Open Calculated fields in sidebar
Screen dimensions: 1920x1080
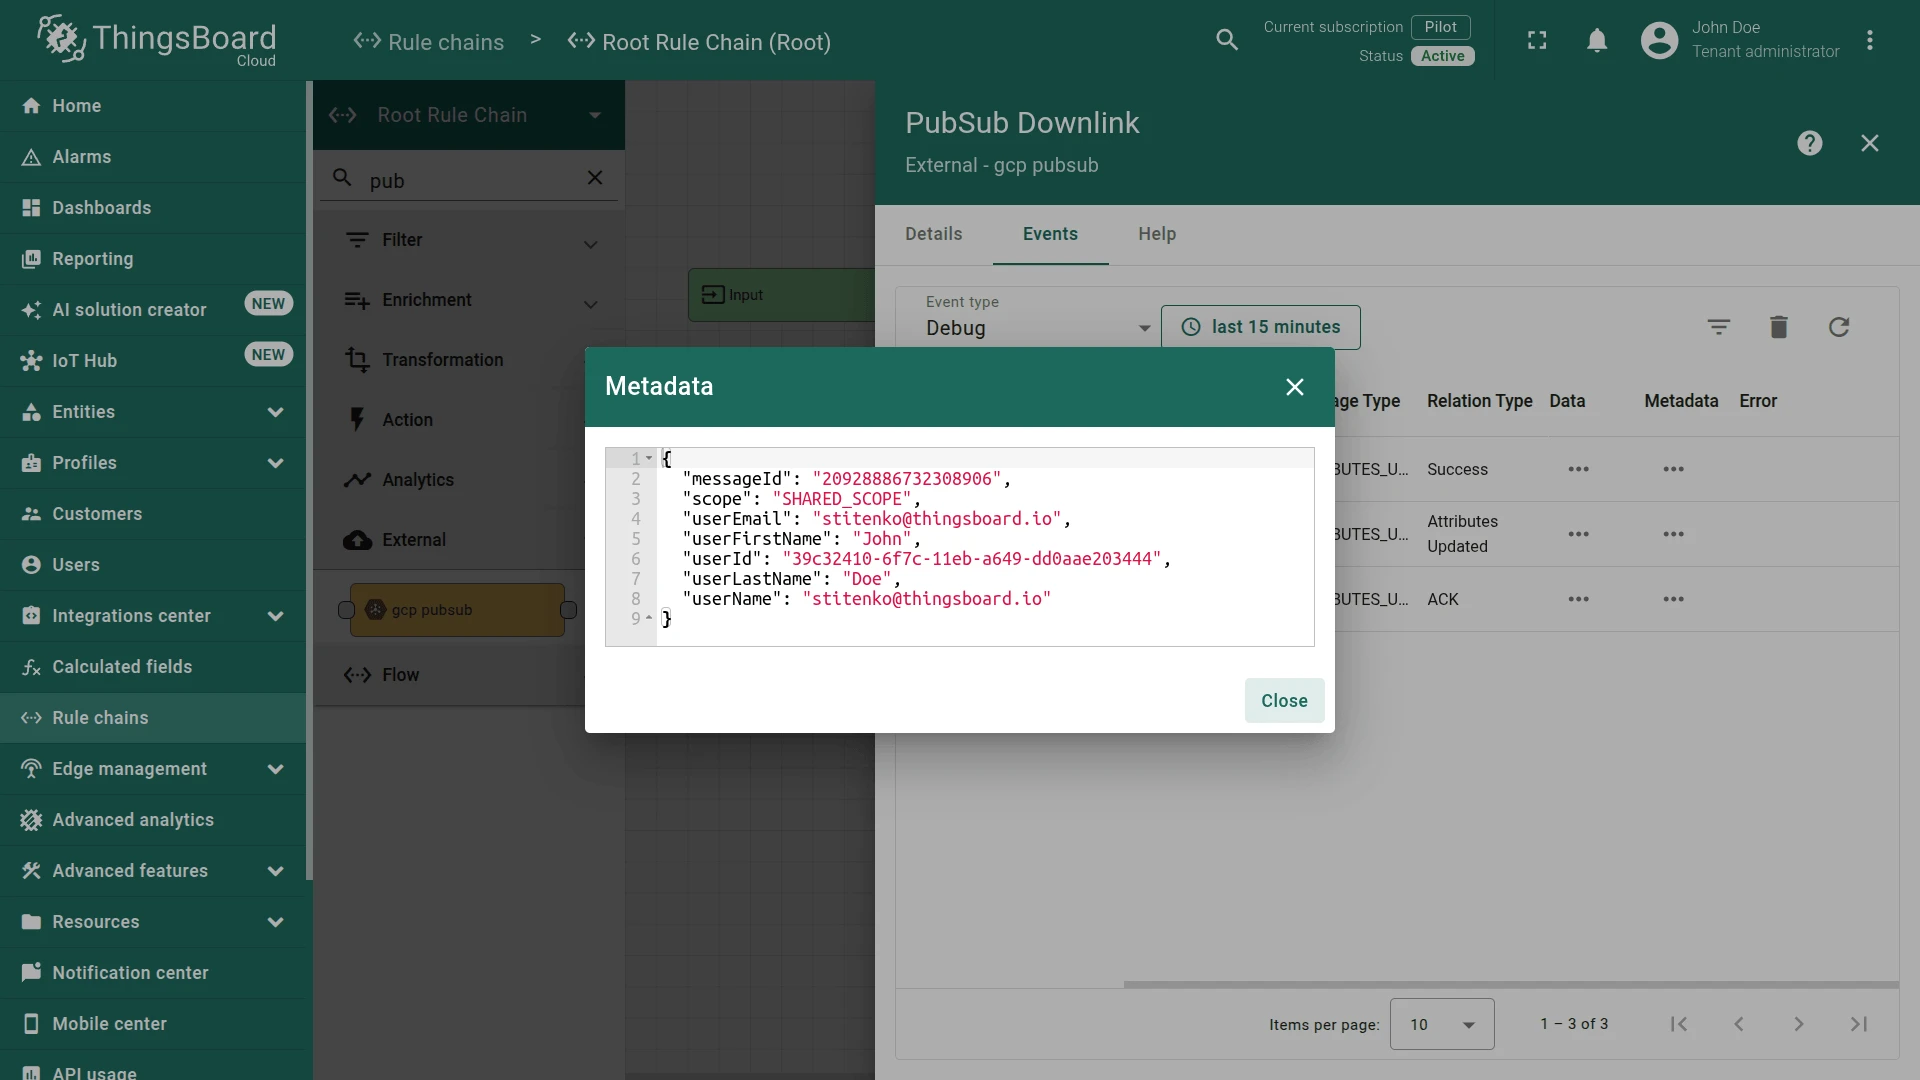[153, 667]
